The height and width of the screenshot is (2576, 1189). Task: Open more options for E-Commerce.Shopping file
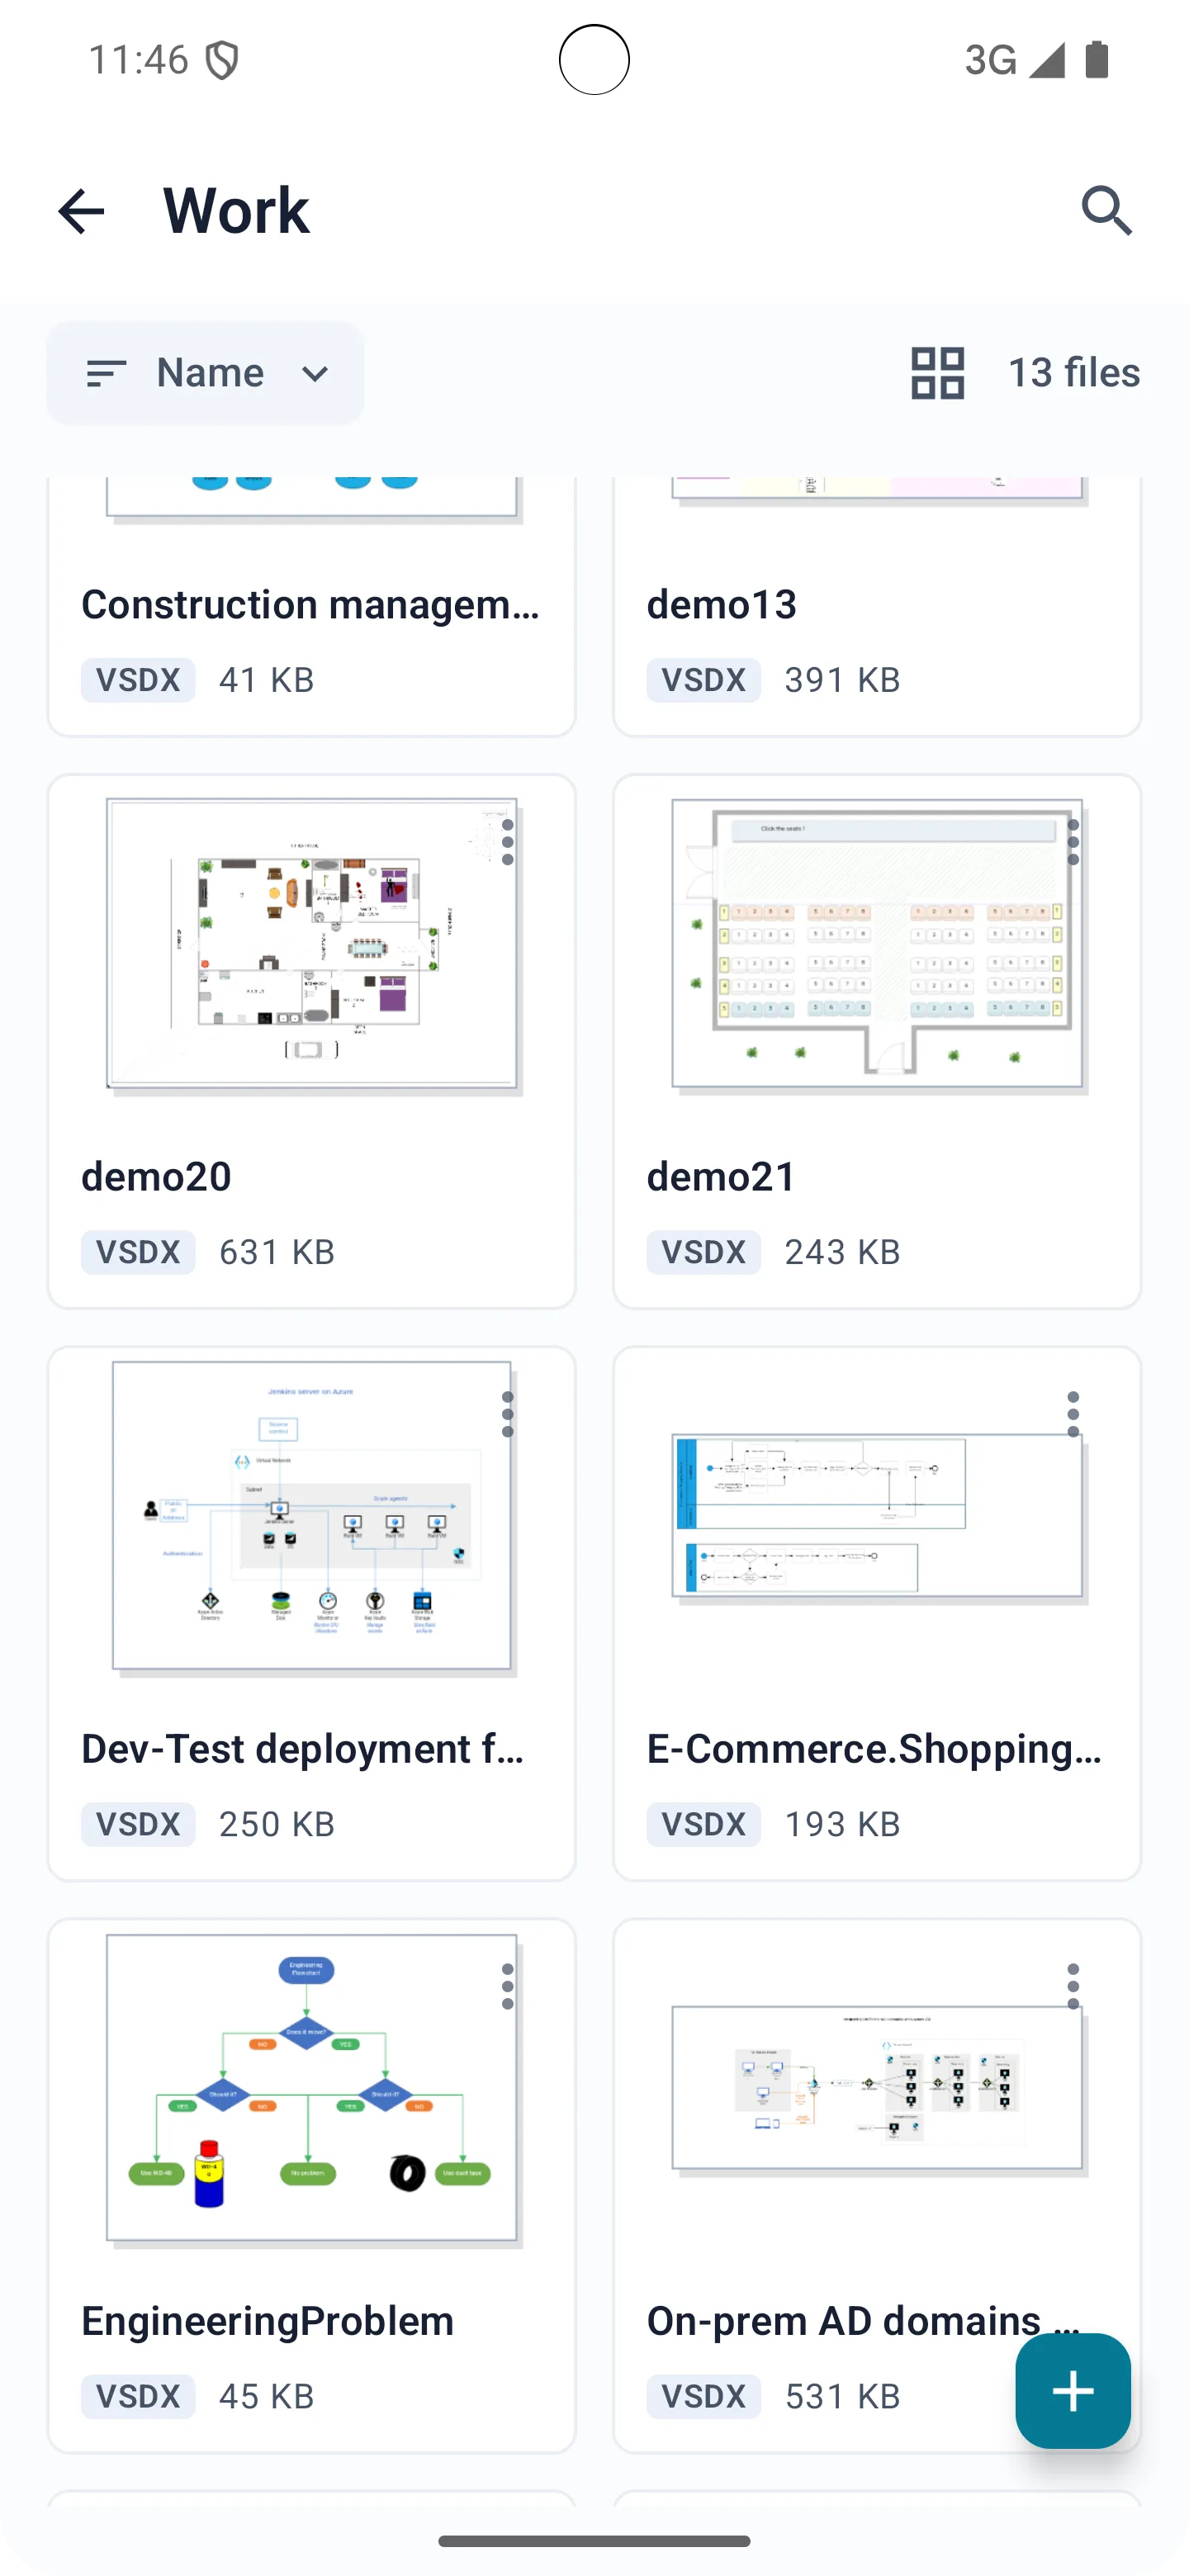pyautogui.click(x=1073, y=1415)
